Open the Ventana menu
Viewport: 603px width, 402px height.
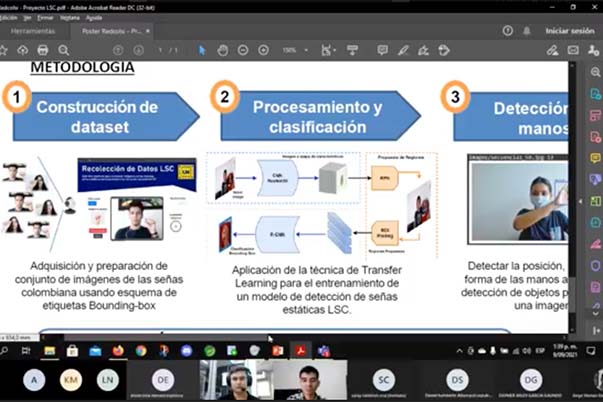tap(68, 17)
